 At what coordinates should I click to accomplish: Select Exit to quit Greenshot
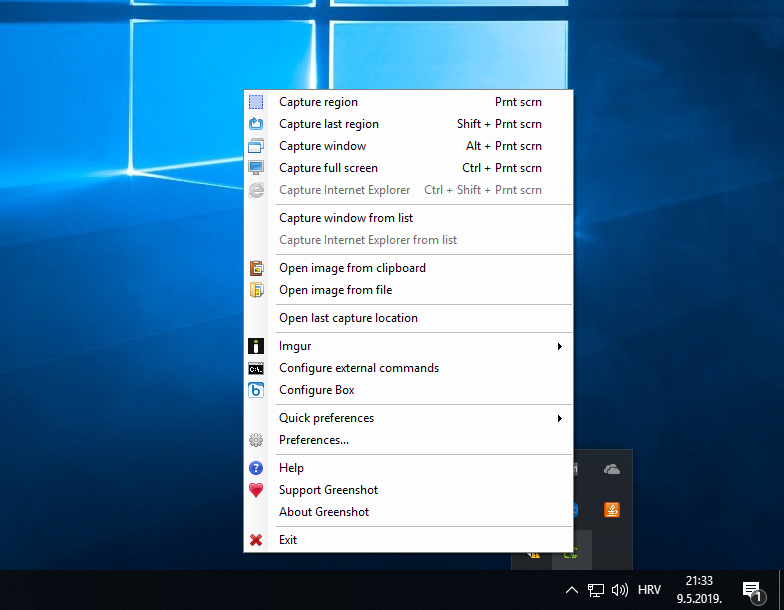pos(408,540)
